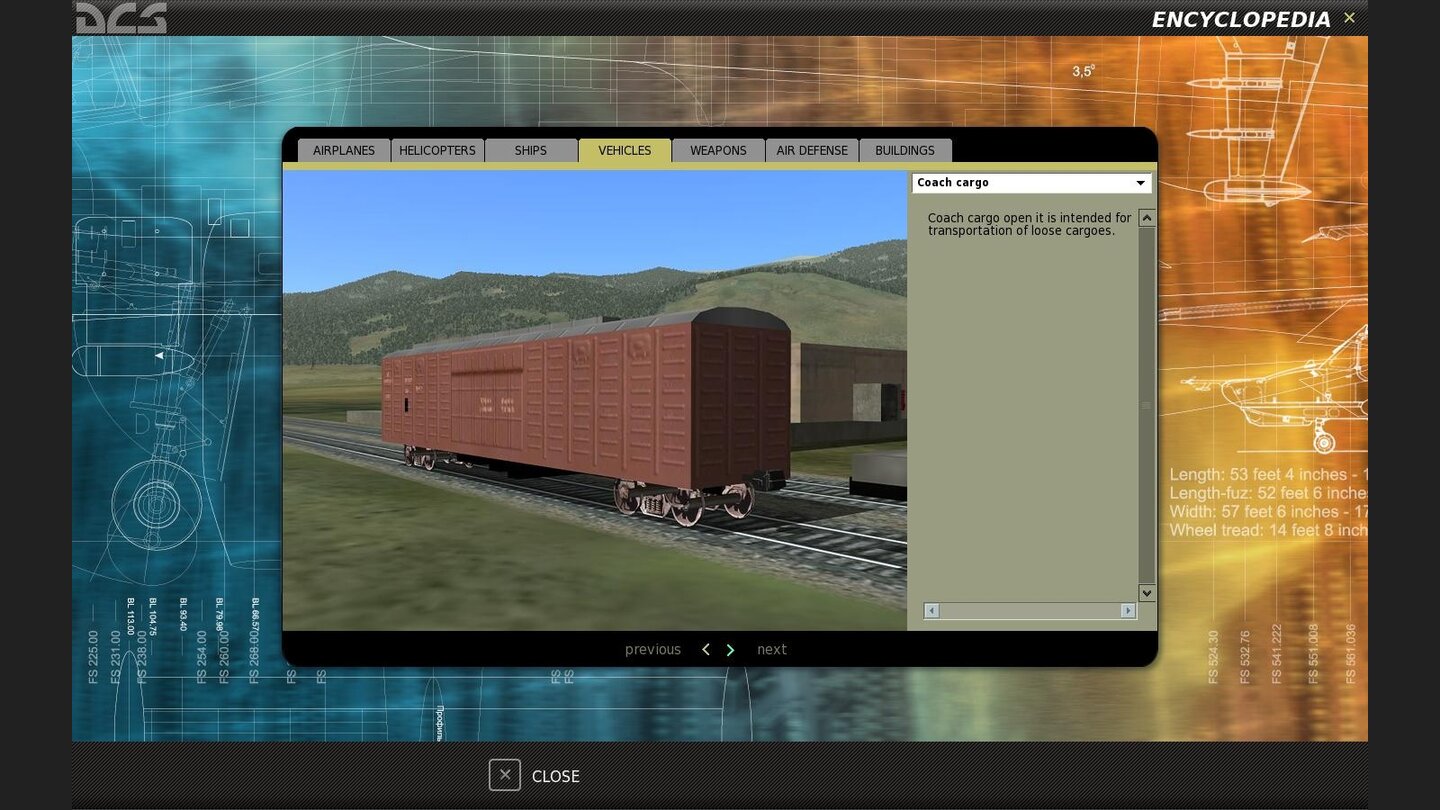Click the horizontal scroll right arrow
The height and width of the screenshot is (810, 1440).
(x=1128, y=610)
